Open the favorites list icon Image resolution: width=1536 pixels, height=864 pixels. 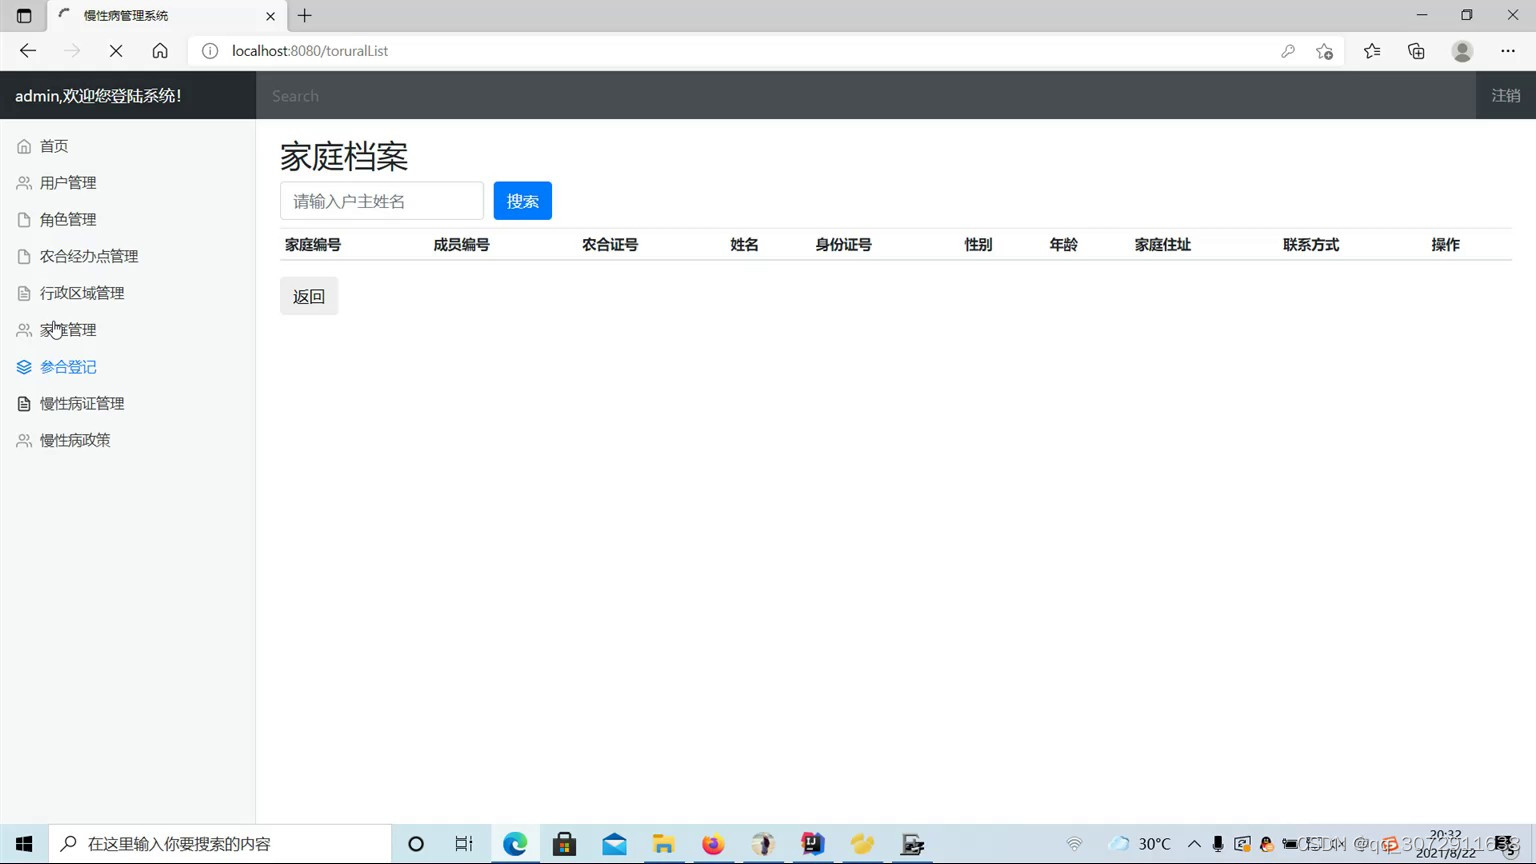(x=1372, y=51)
